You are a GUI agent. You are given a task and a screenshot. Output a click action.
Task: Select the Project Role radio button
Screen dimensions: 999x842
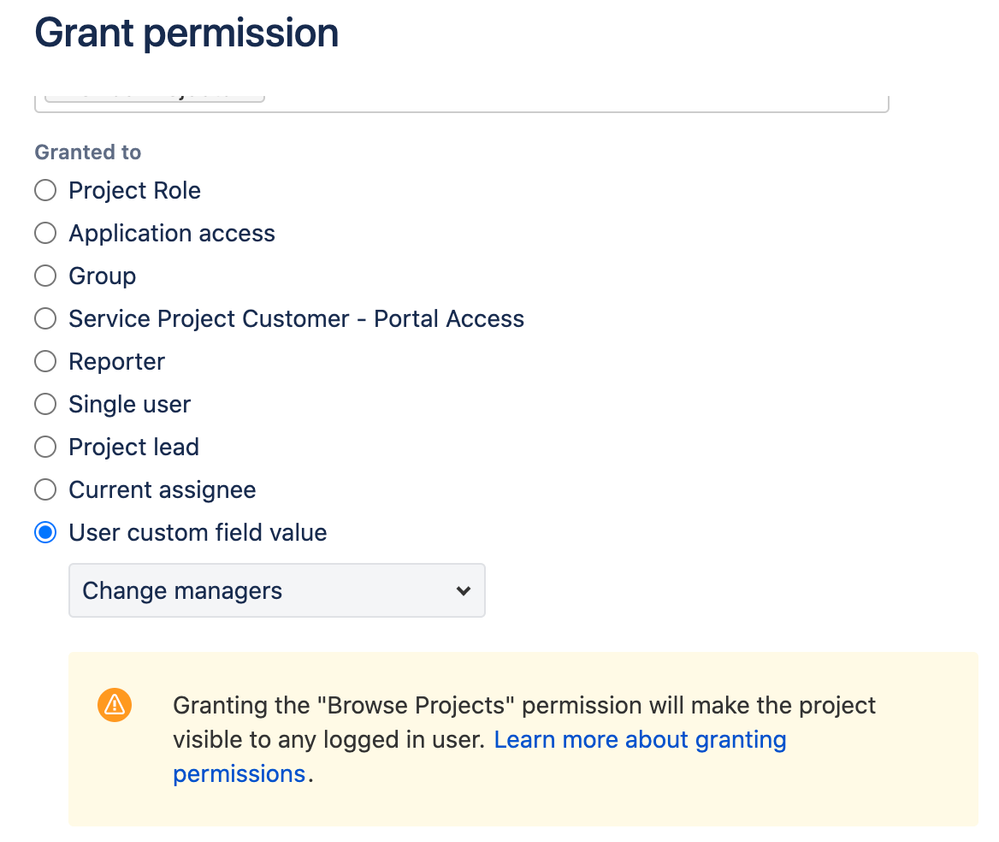click(45, 190)
